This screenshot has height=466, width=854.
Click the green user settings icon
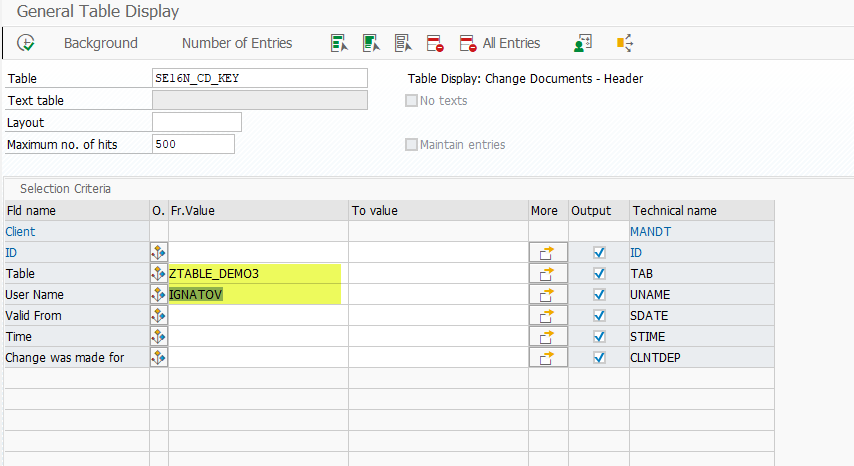[x=583, y=43]
